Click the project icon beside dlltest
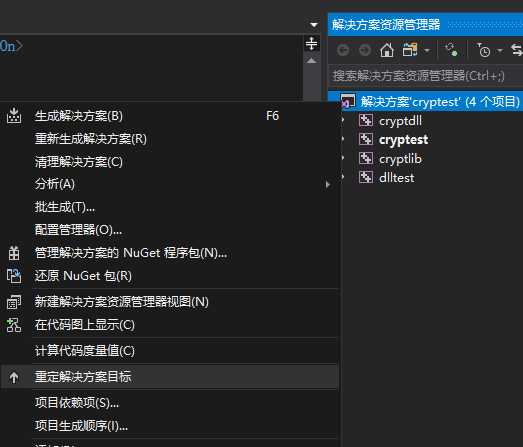 coord(366,177)
